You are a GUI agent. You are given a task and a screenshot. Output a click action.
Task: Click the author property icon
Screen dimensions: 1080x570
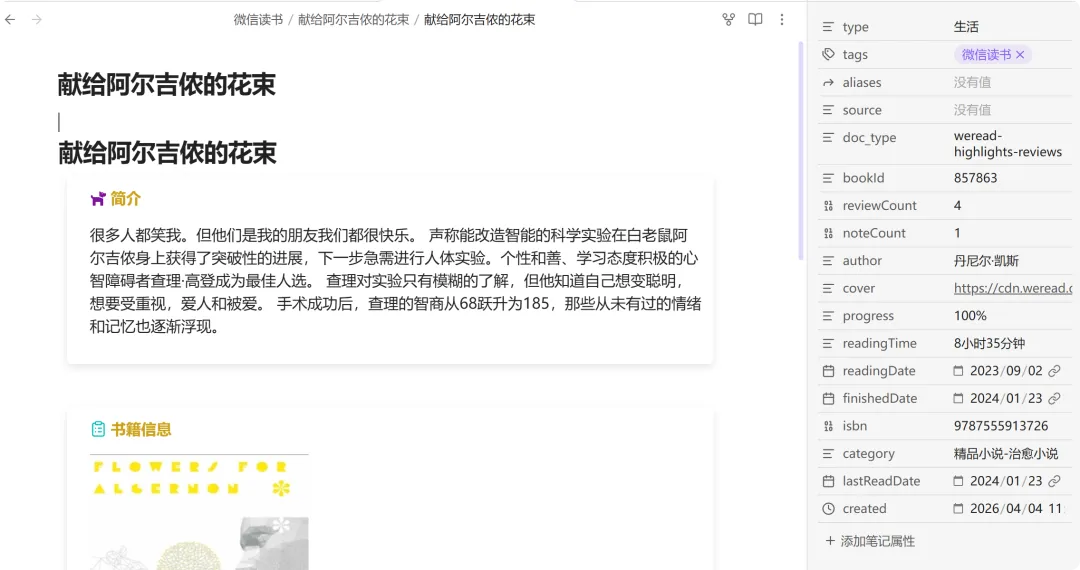(828, 261)
